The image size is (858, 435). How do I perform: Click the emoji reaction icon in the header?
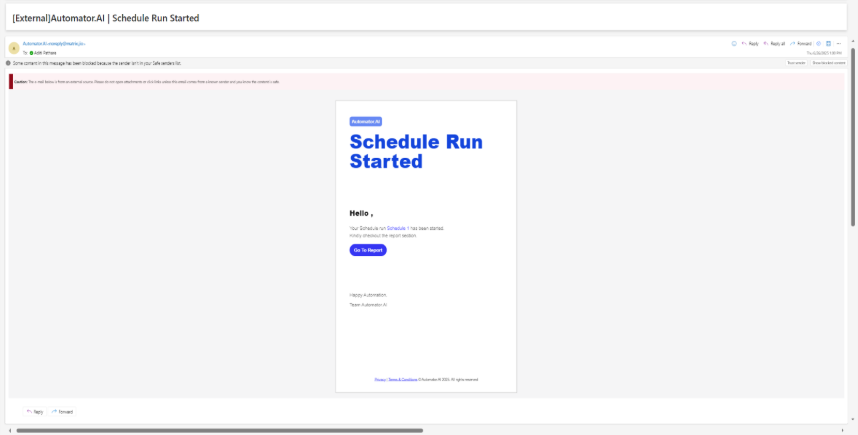tap(734, 44)
